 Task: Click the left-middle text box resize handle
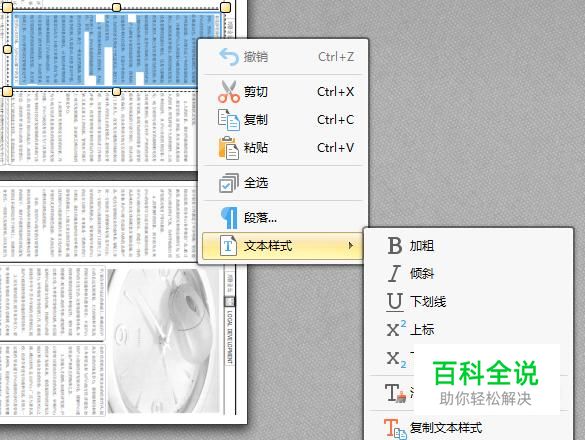7,49
